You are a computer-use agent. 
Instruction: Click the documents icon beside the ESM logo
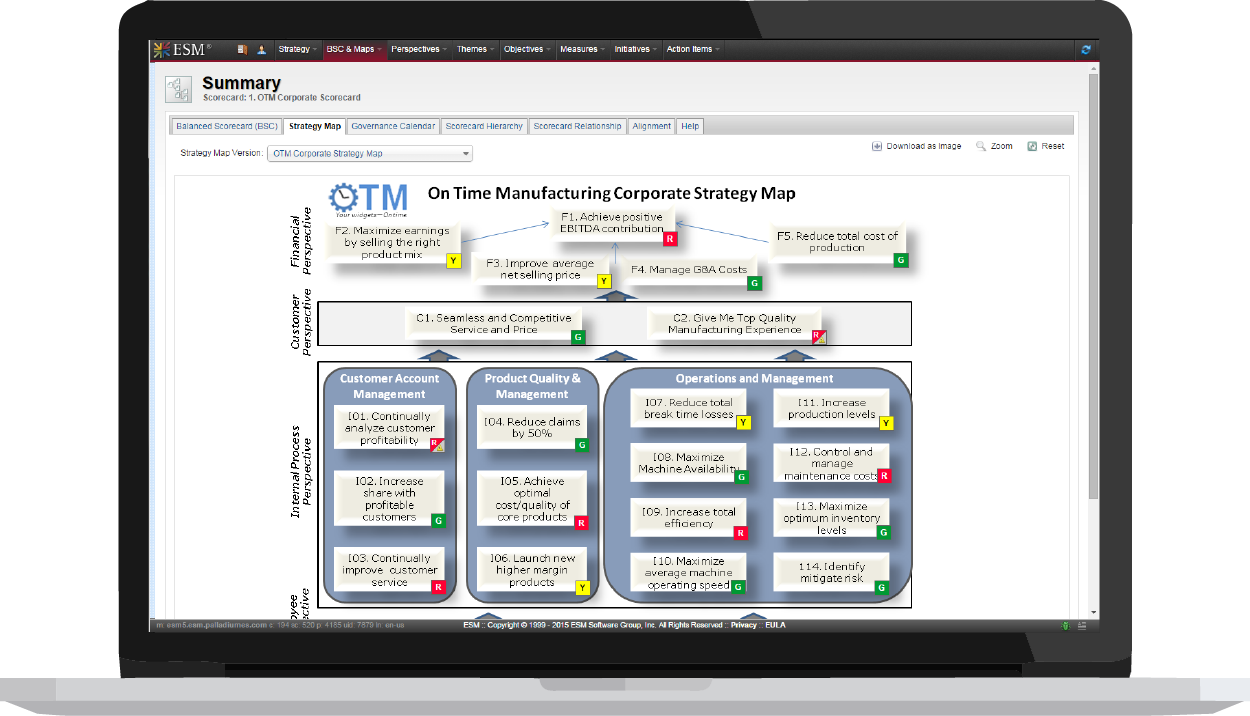tap(242, 49)
